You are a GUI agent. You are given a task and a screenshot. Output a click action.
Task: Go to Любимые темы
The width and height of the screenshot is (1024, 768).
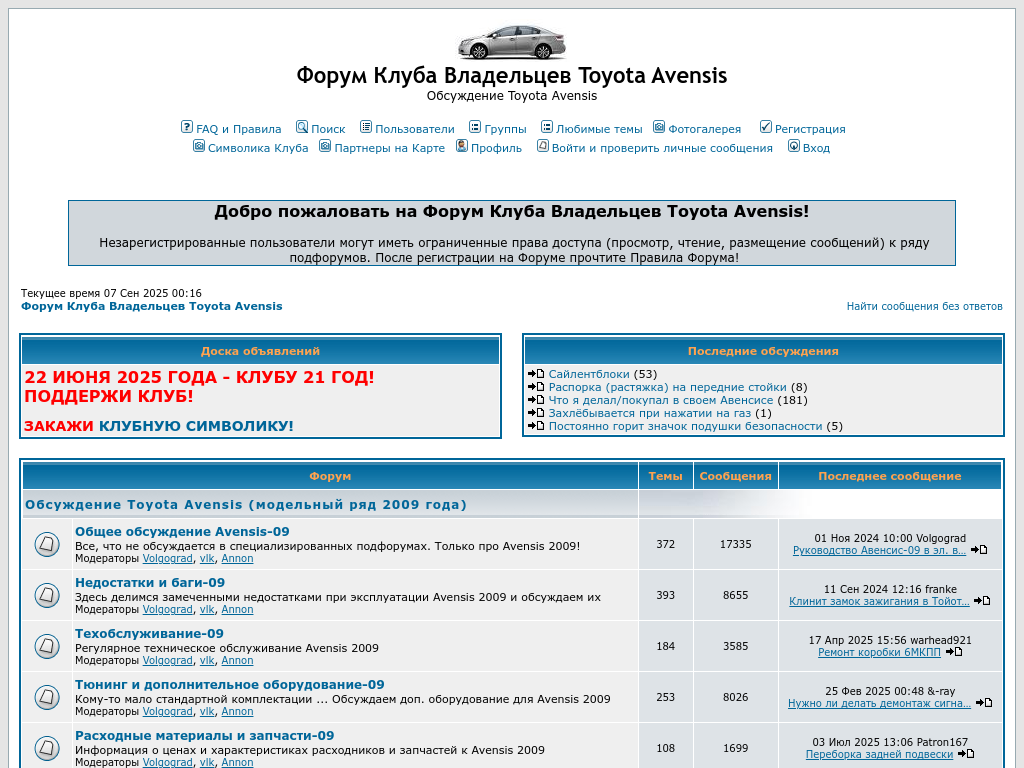[x=598, y=129]
